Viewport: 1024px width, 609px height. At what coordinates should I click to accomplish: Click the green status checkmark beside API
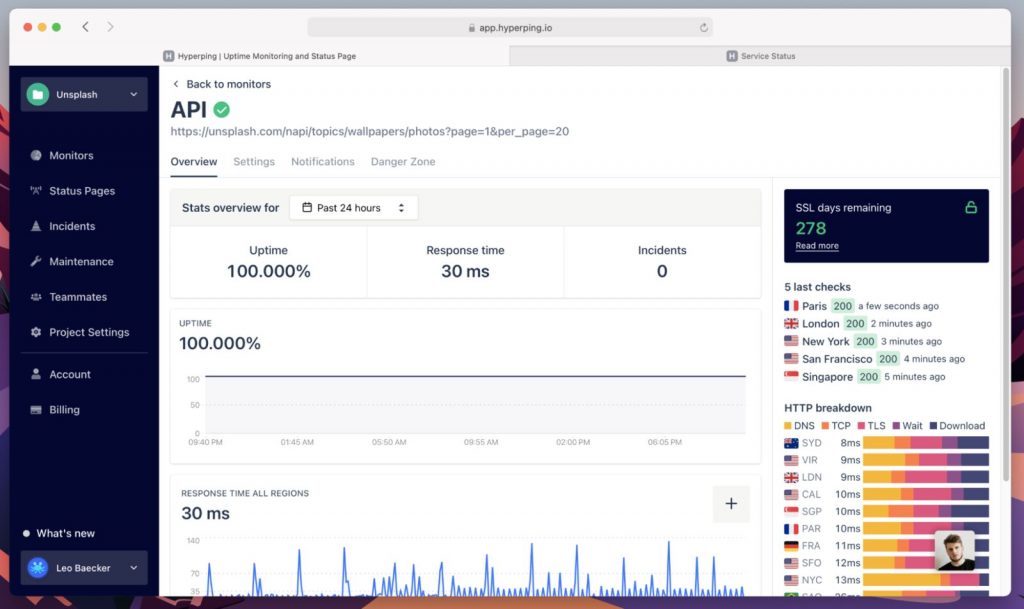222,110
